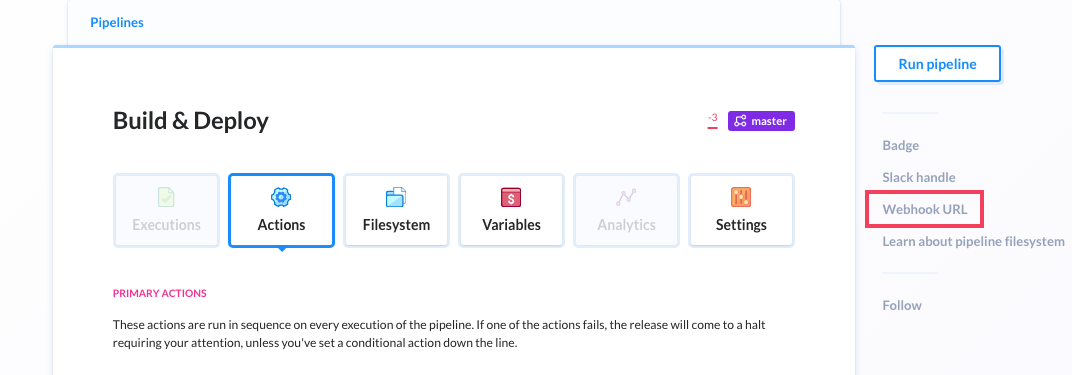Click the Run pipeline button
The image size is (1072, 375).
937,64
